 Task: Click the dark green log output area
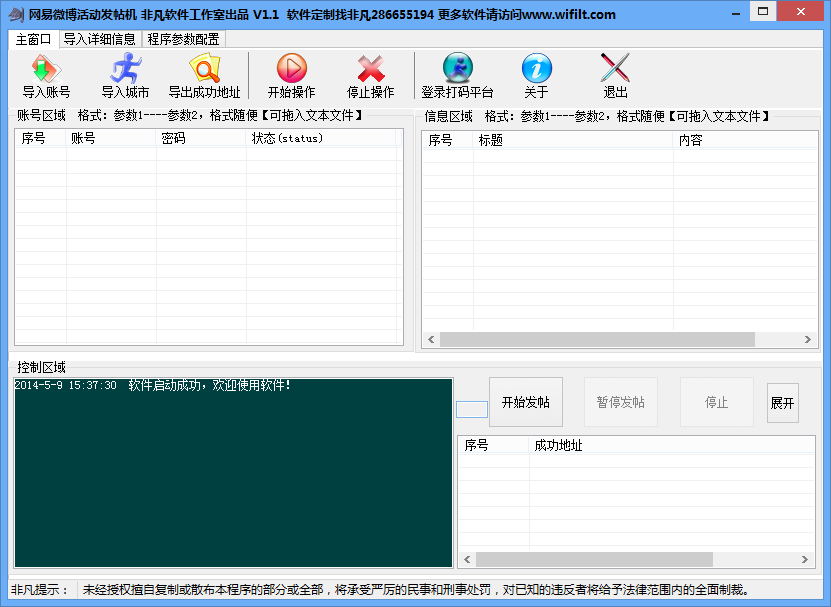(233, 472)
